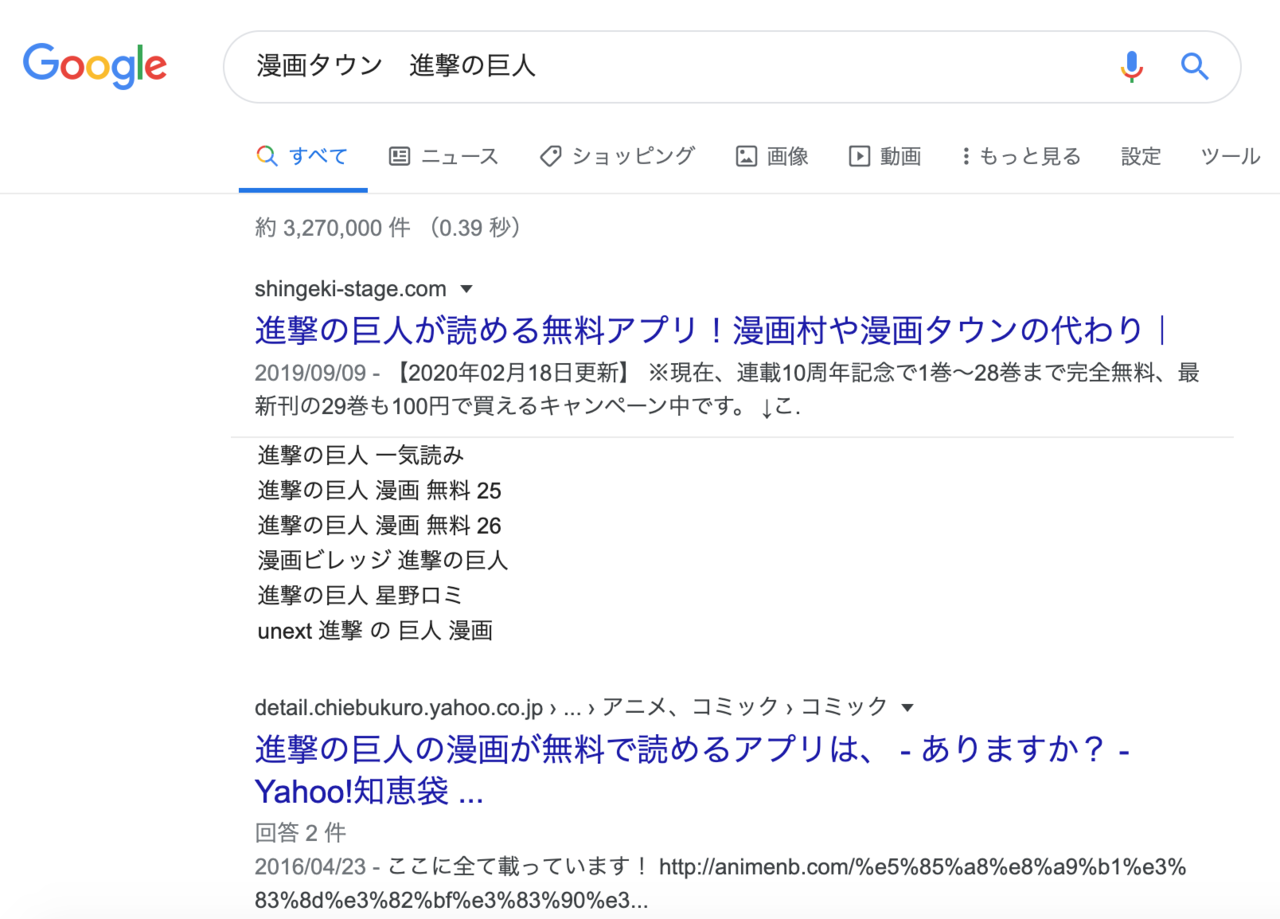Click the 漫画ビレッジ 進撃の巨人 link
The height and width of the screenshot is (919, 1280).
[x=382, y=561]
